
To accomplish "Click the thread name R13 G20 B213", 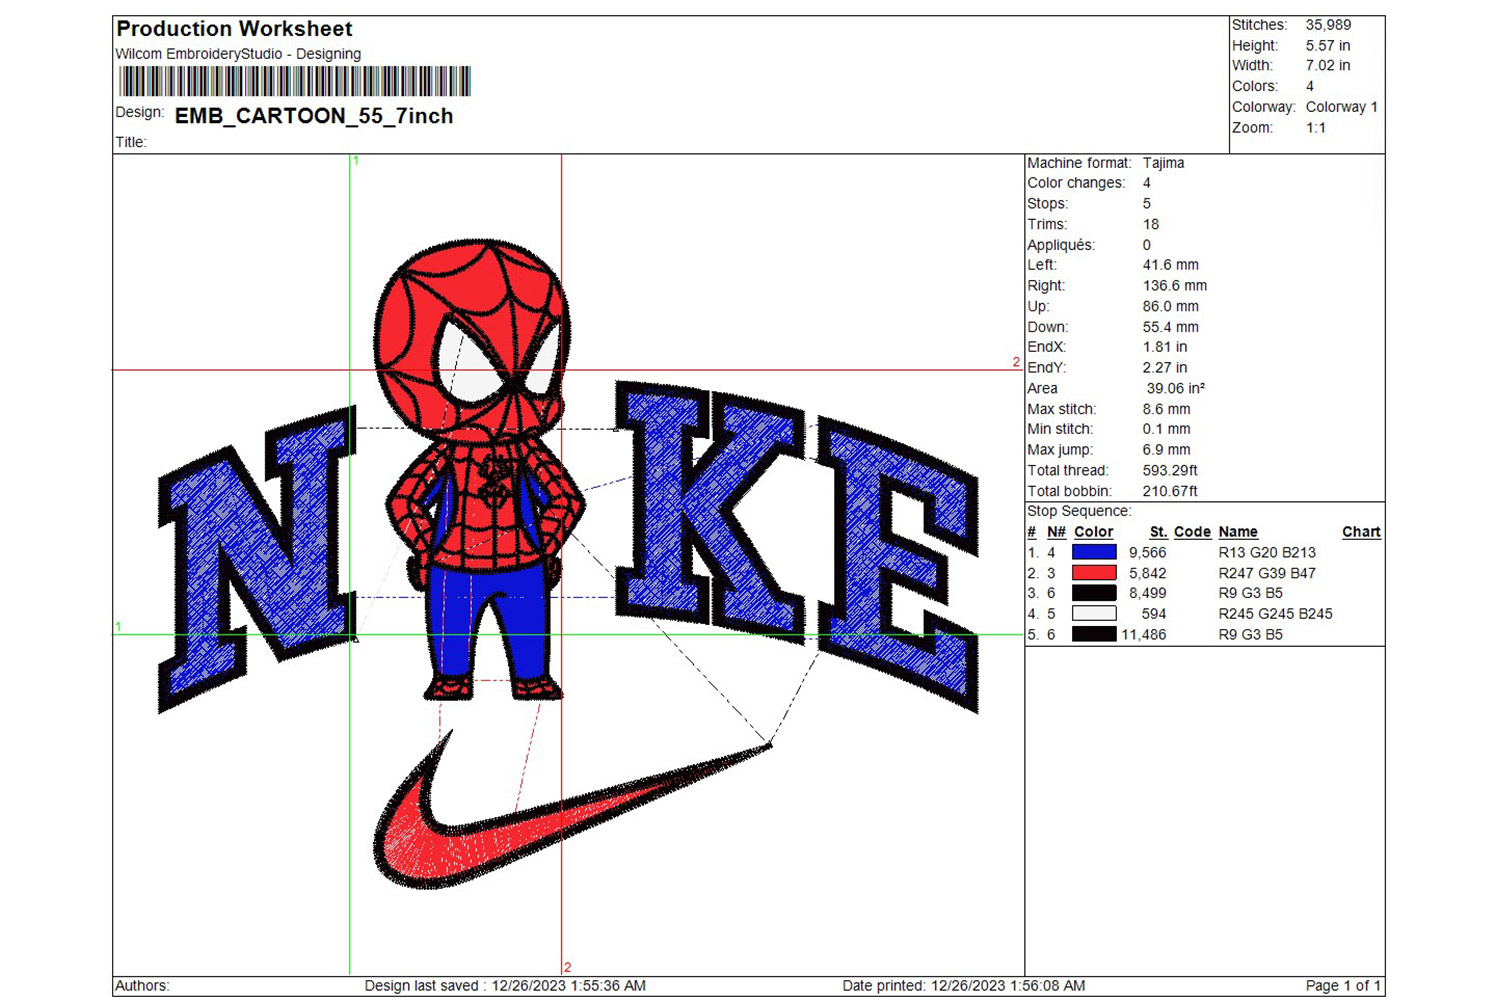I will (1267, 552).
